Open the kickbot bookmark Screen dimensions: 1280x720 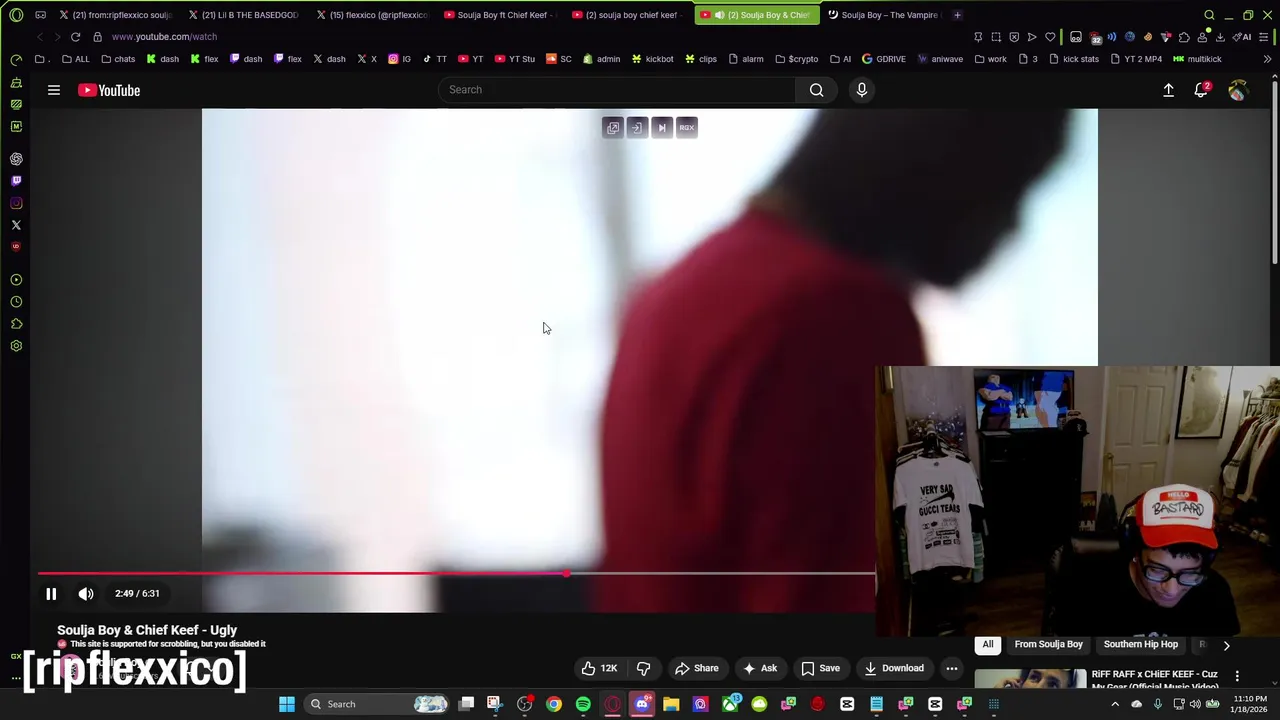(x=652, y=59)
